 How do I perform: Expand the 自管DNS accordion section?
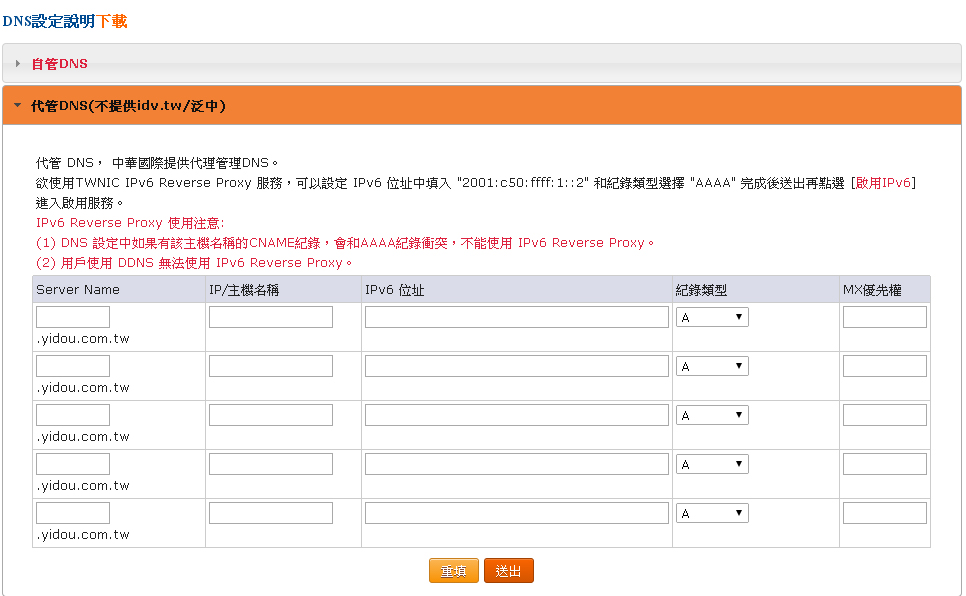[60, 64]
